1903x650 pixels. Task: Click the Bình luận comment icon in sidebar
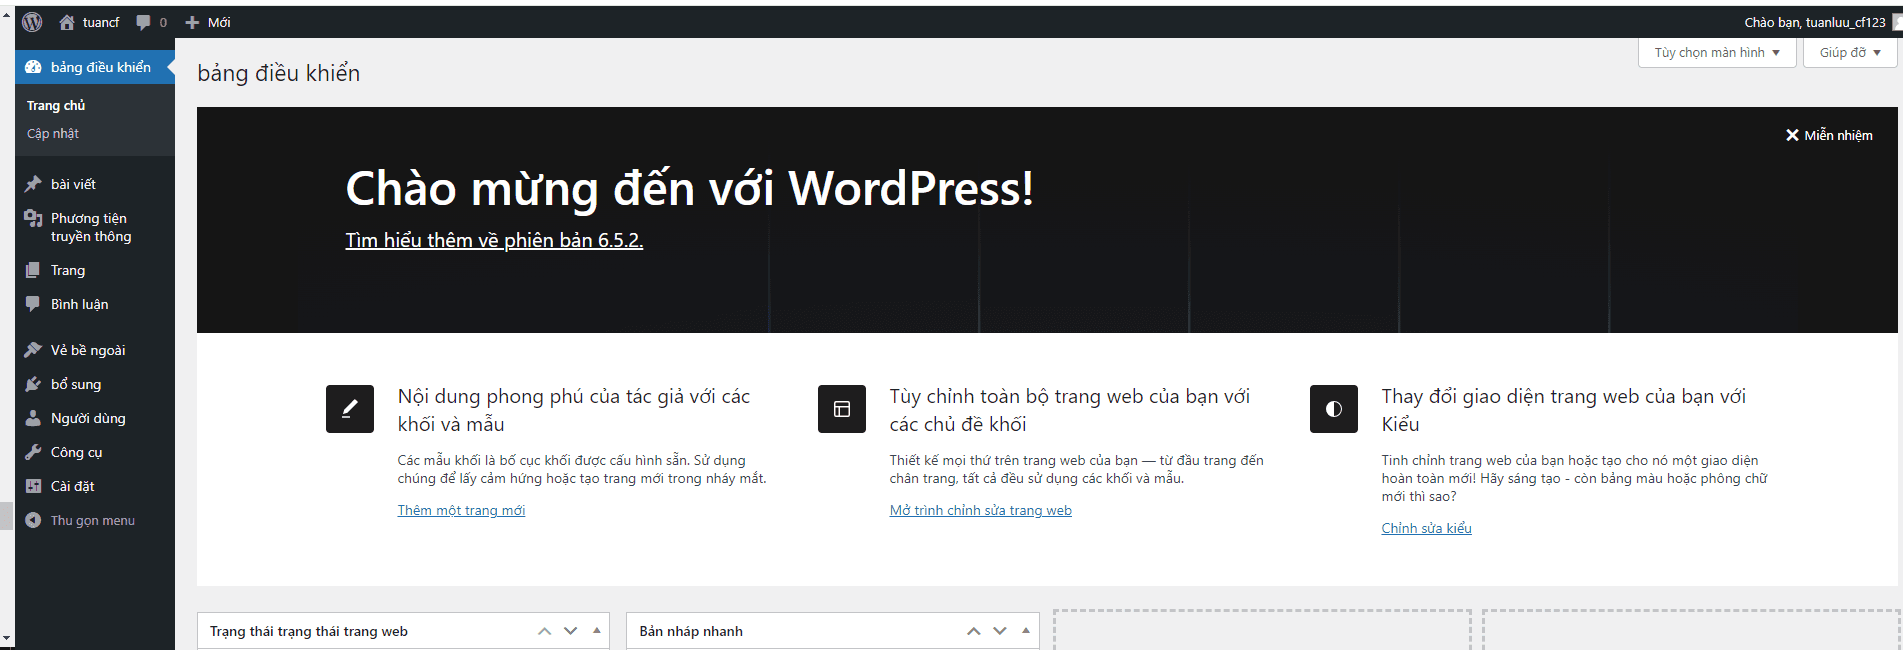pyautogui.click(x=33, y=304)
